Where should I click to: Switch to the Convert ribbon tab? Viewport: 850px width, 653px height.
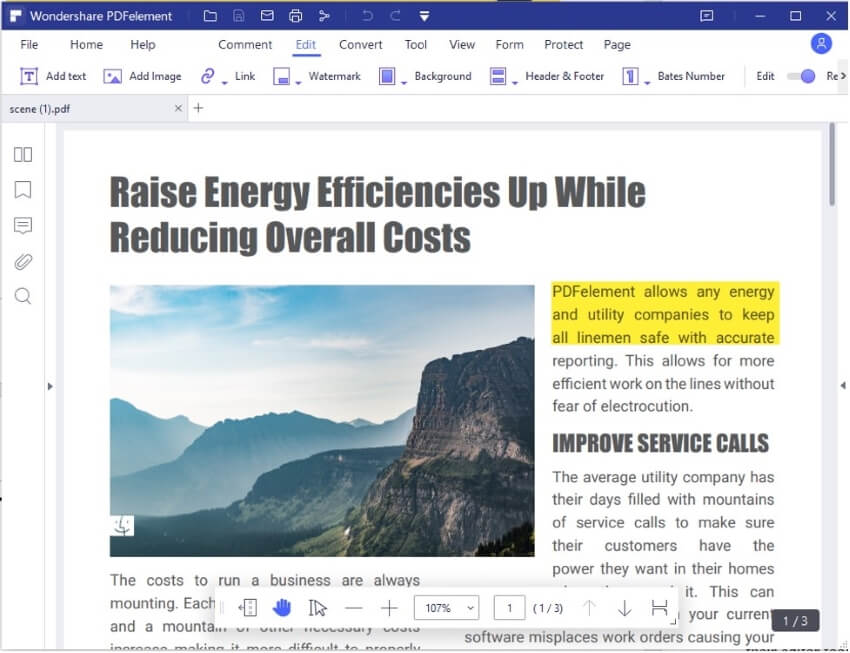(x=360, y=45)
